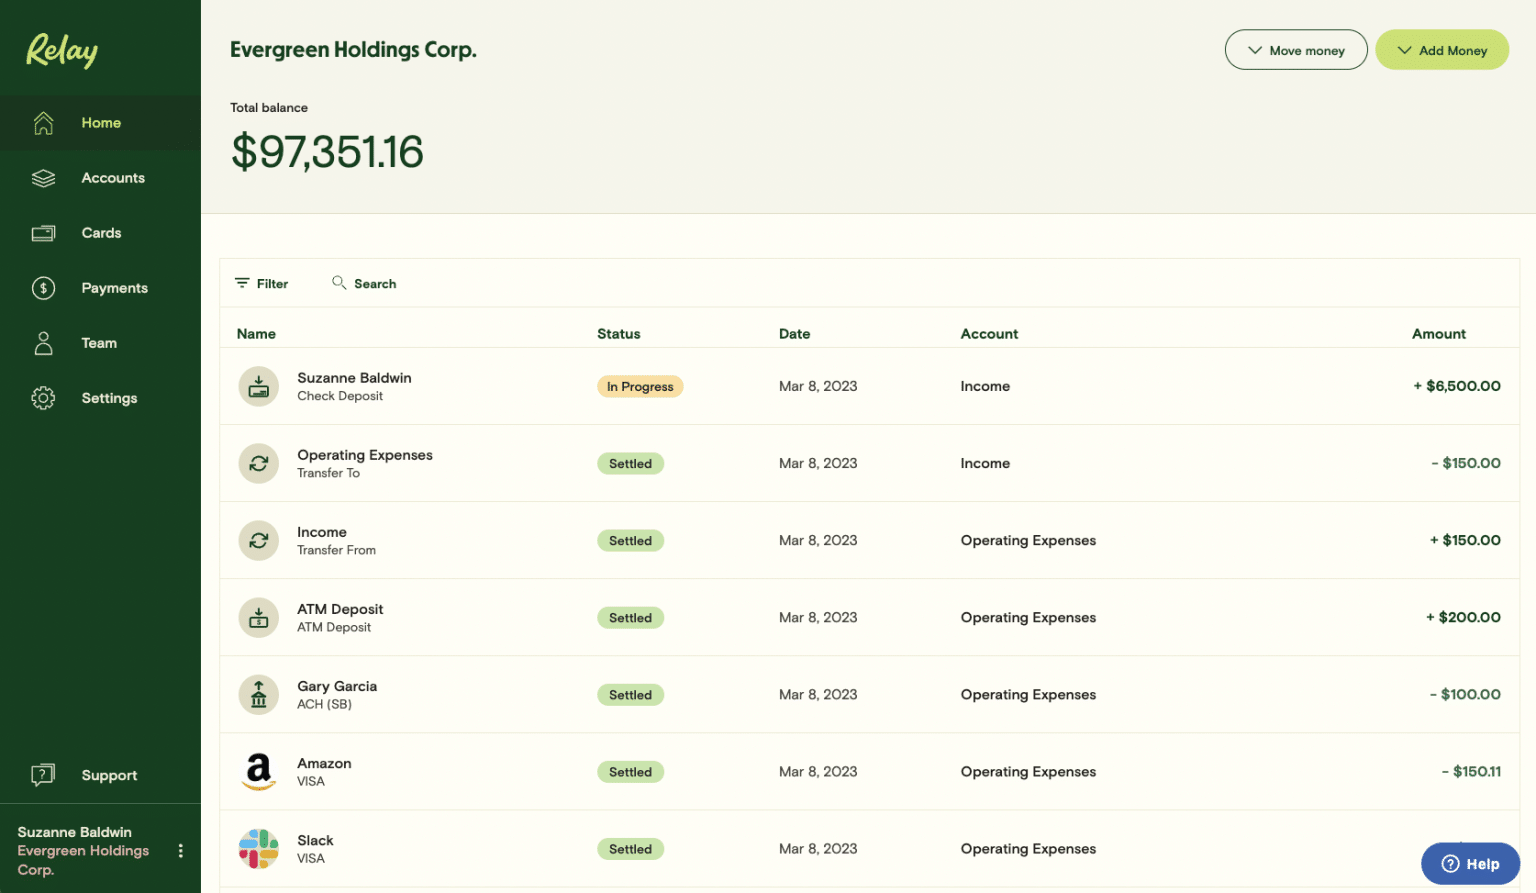Click the Evergreen Holdings Corp. account name
Viewport: 1536px width, 893px height.
(x=353, y=49)
